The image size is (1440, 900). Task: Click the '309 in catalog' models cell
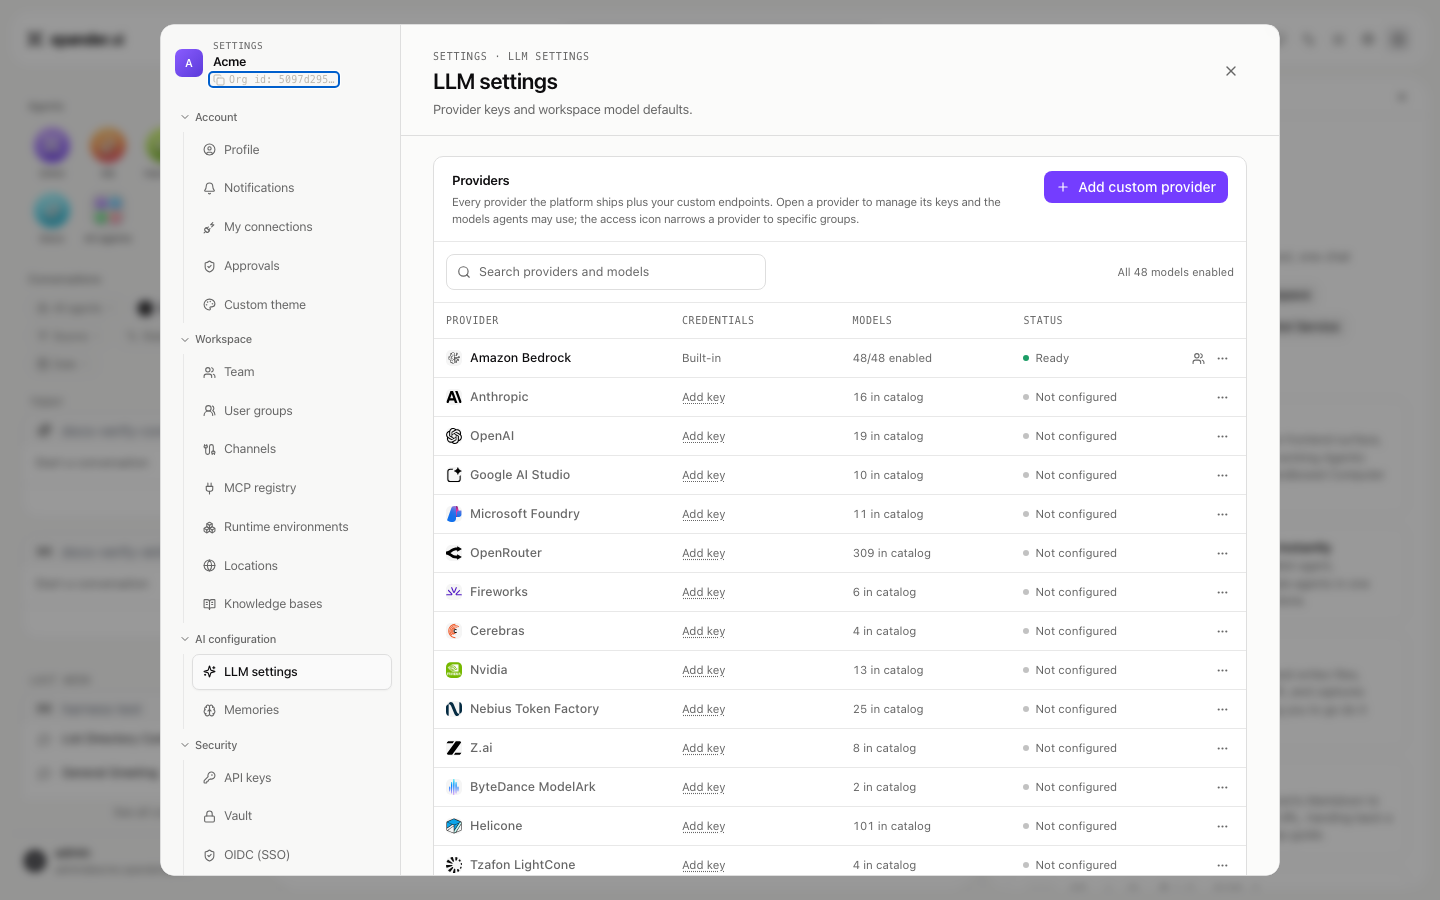pos(892,553)
